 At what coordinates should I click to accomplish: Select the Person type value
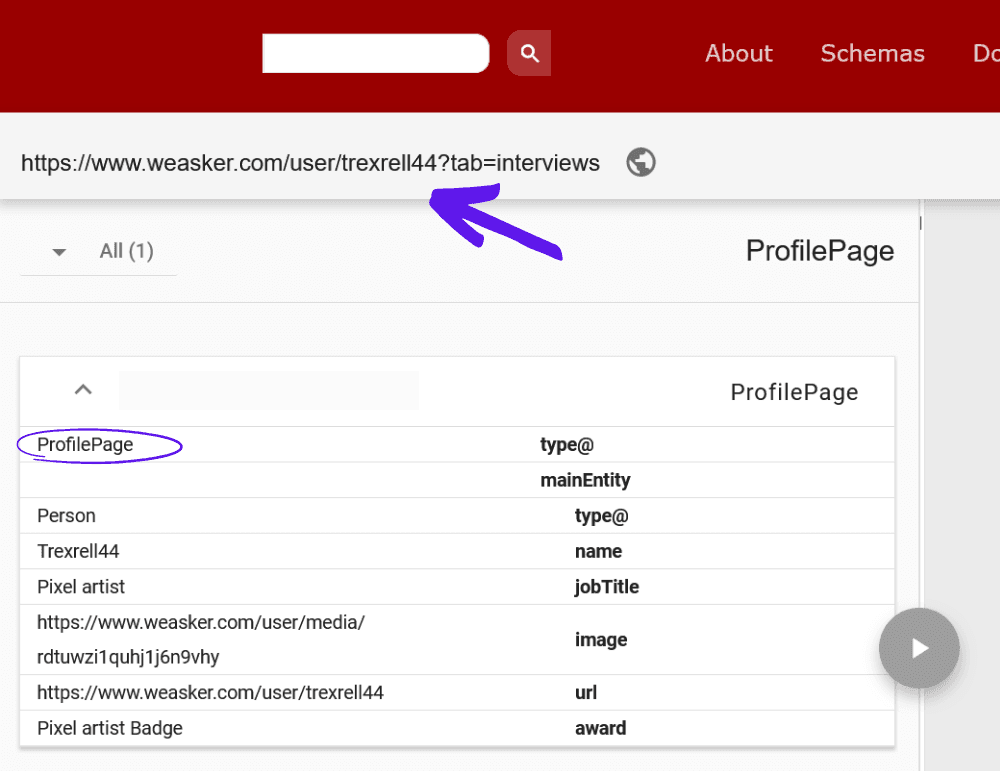tap(66, 516)
